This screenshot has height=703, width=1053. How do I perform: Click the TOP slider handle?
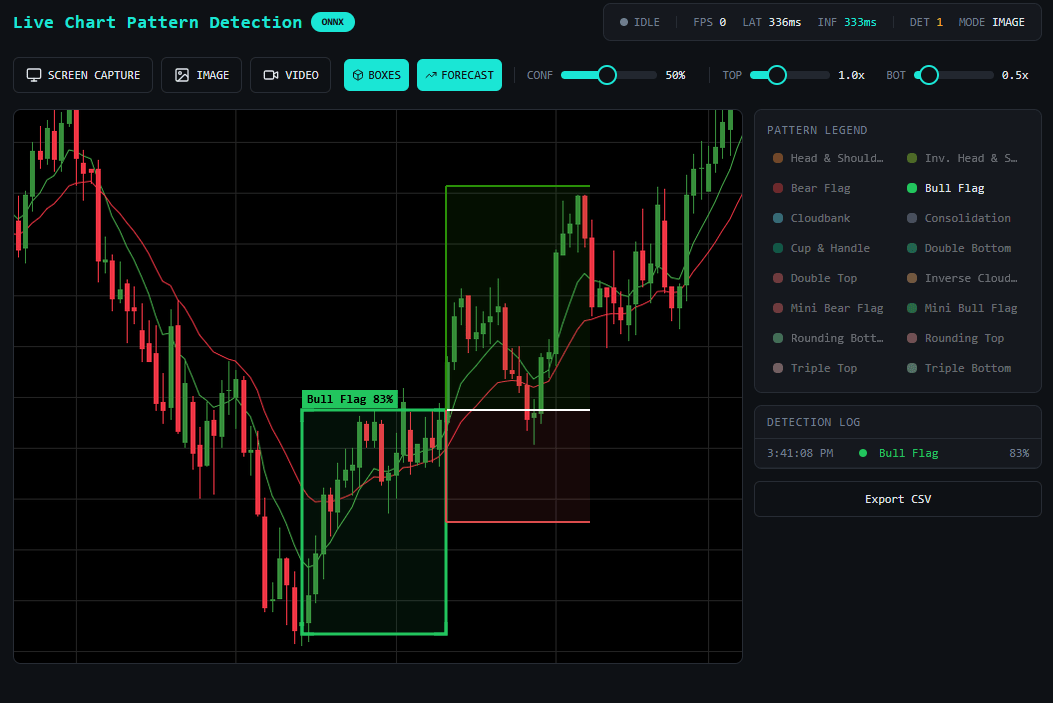pyautogui.click(x=777, y=75)
